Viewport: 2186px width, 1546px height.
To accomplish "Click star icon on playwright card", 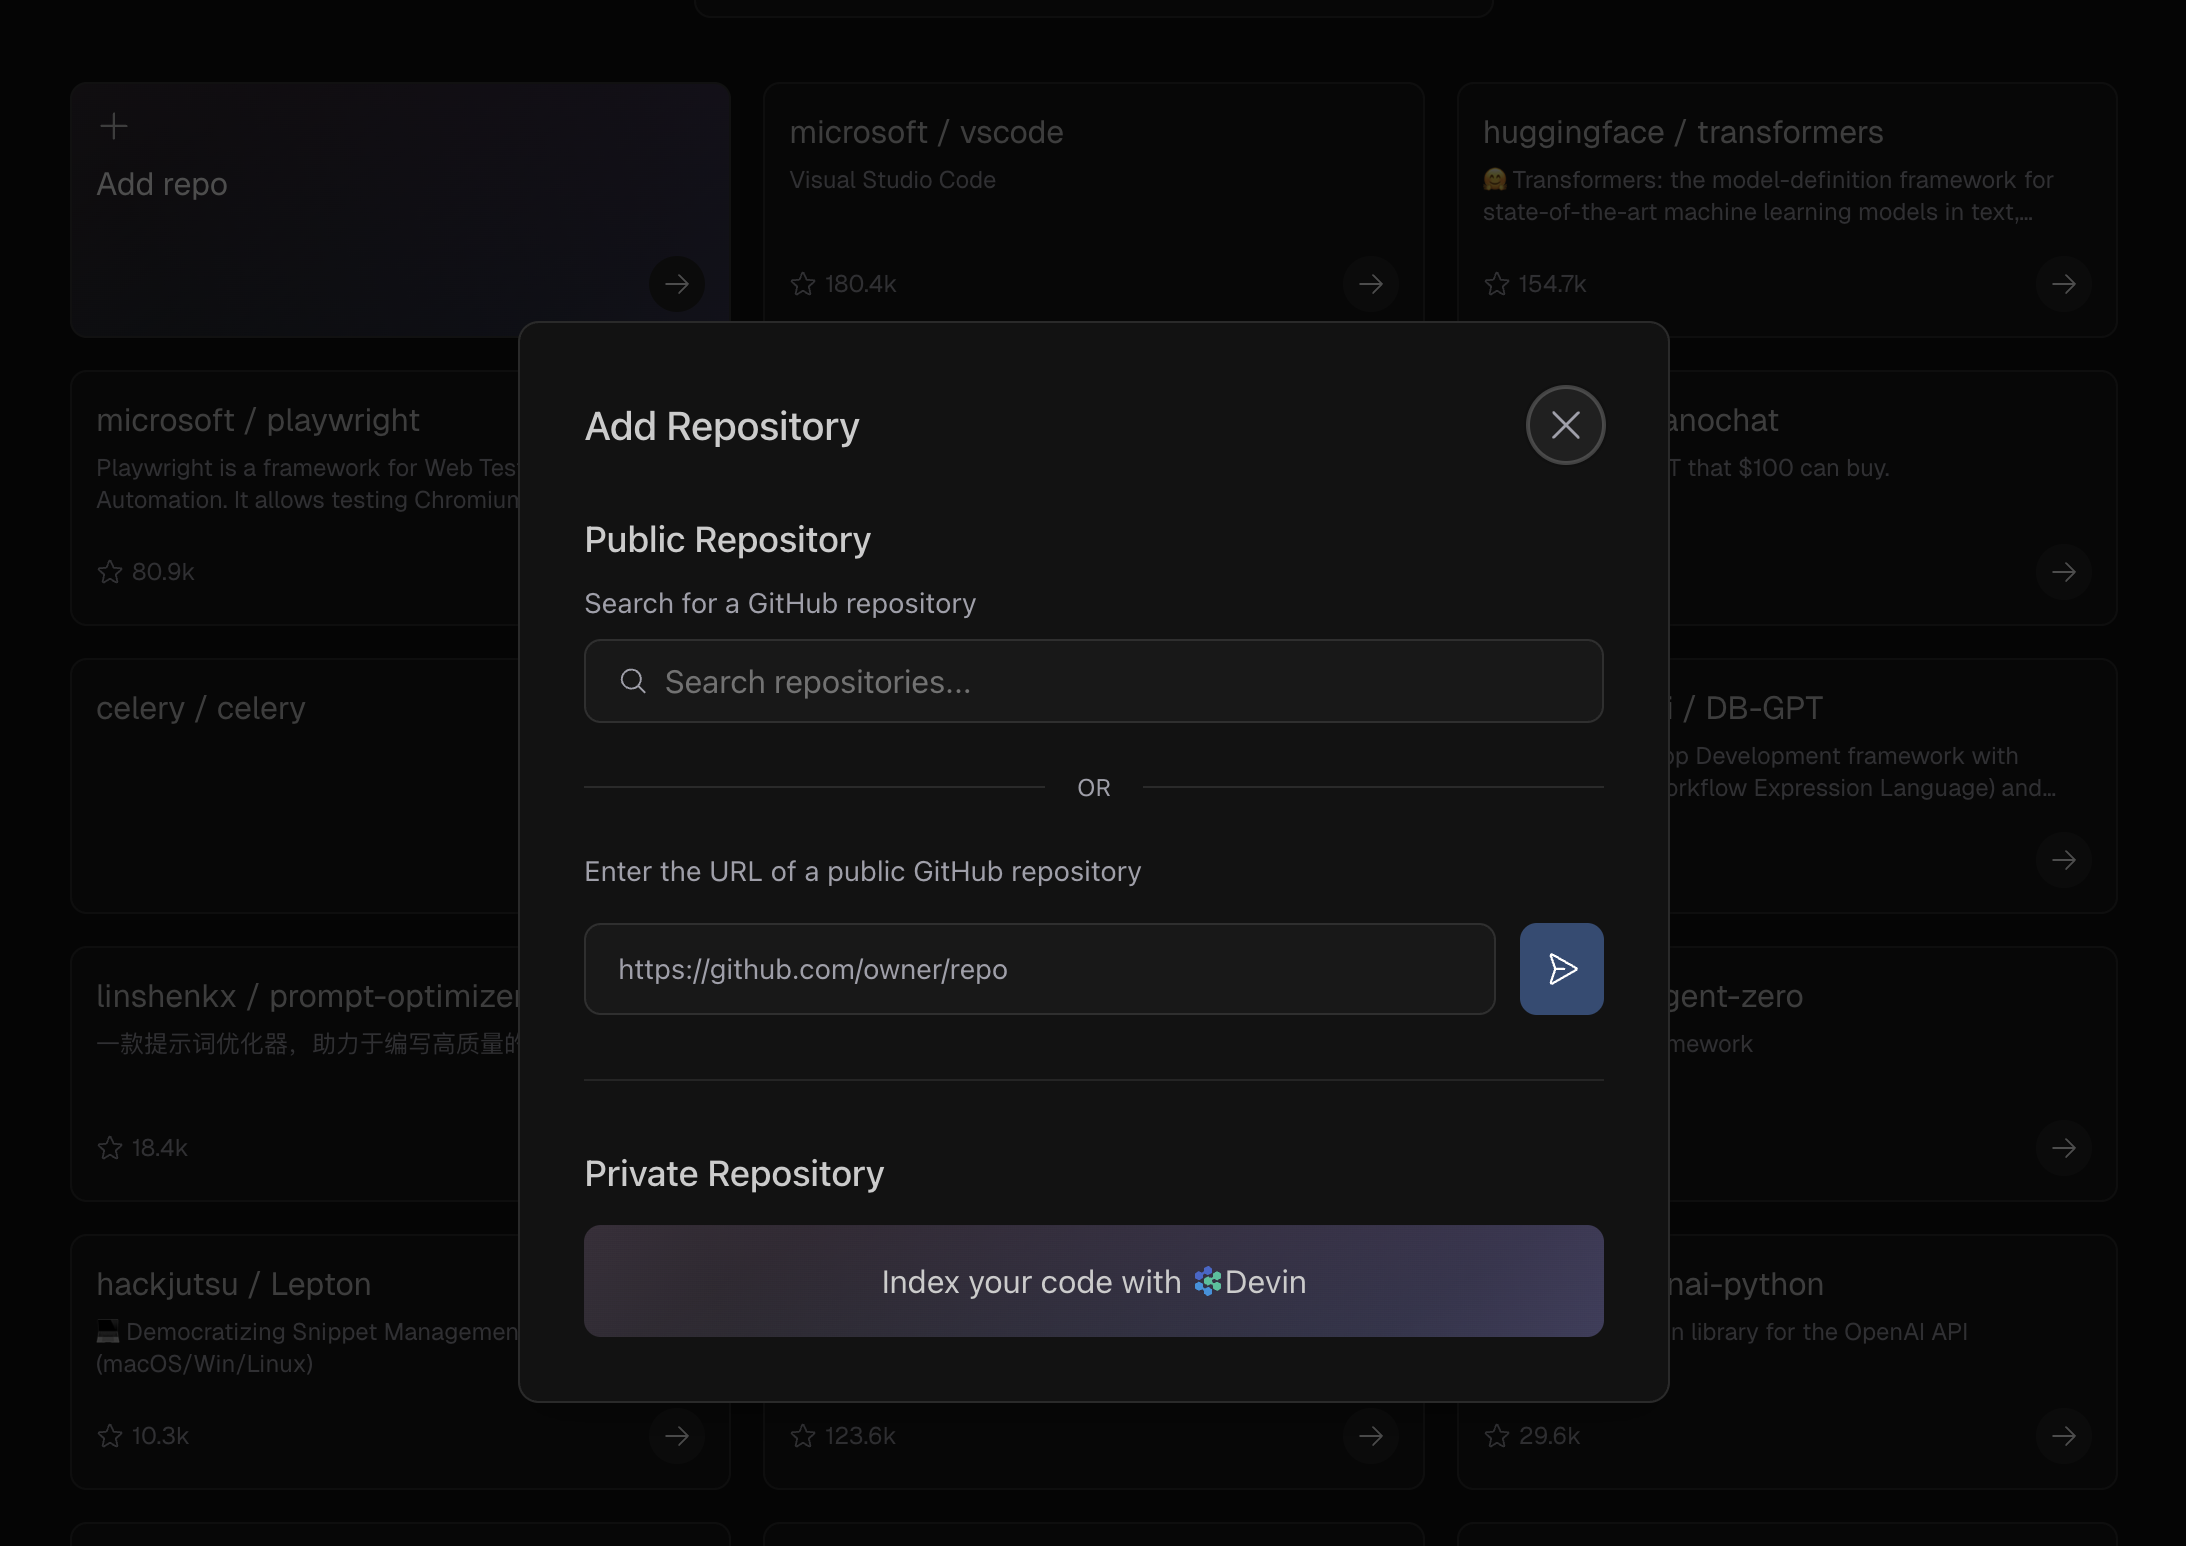I will [110, 572].
